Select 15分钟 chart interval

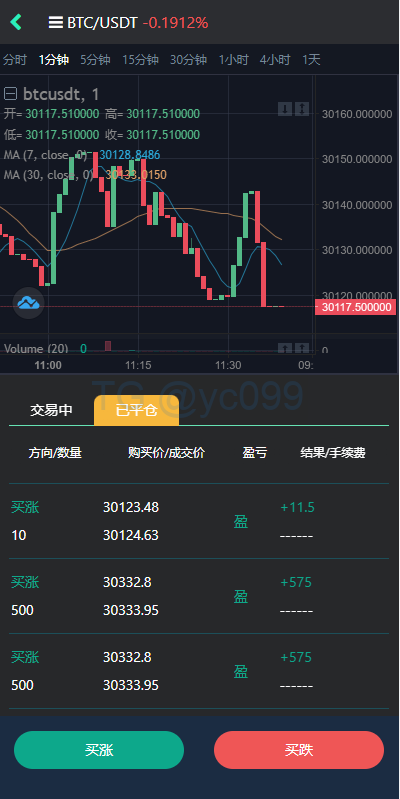(140, 60)
